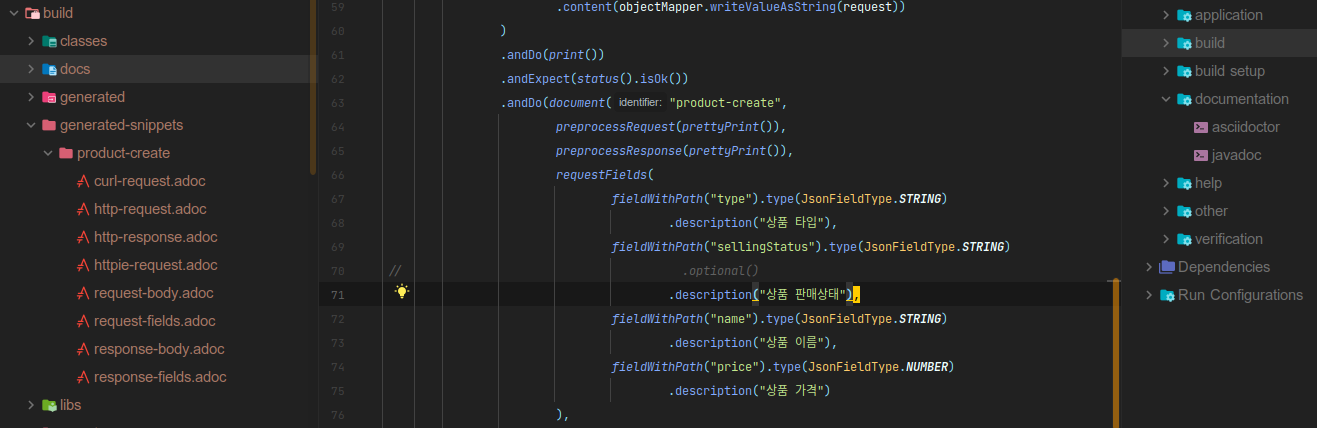Screen dimensions: 1317x428
Task: Click the generated folder icon
Action: 49,97
